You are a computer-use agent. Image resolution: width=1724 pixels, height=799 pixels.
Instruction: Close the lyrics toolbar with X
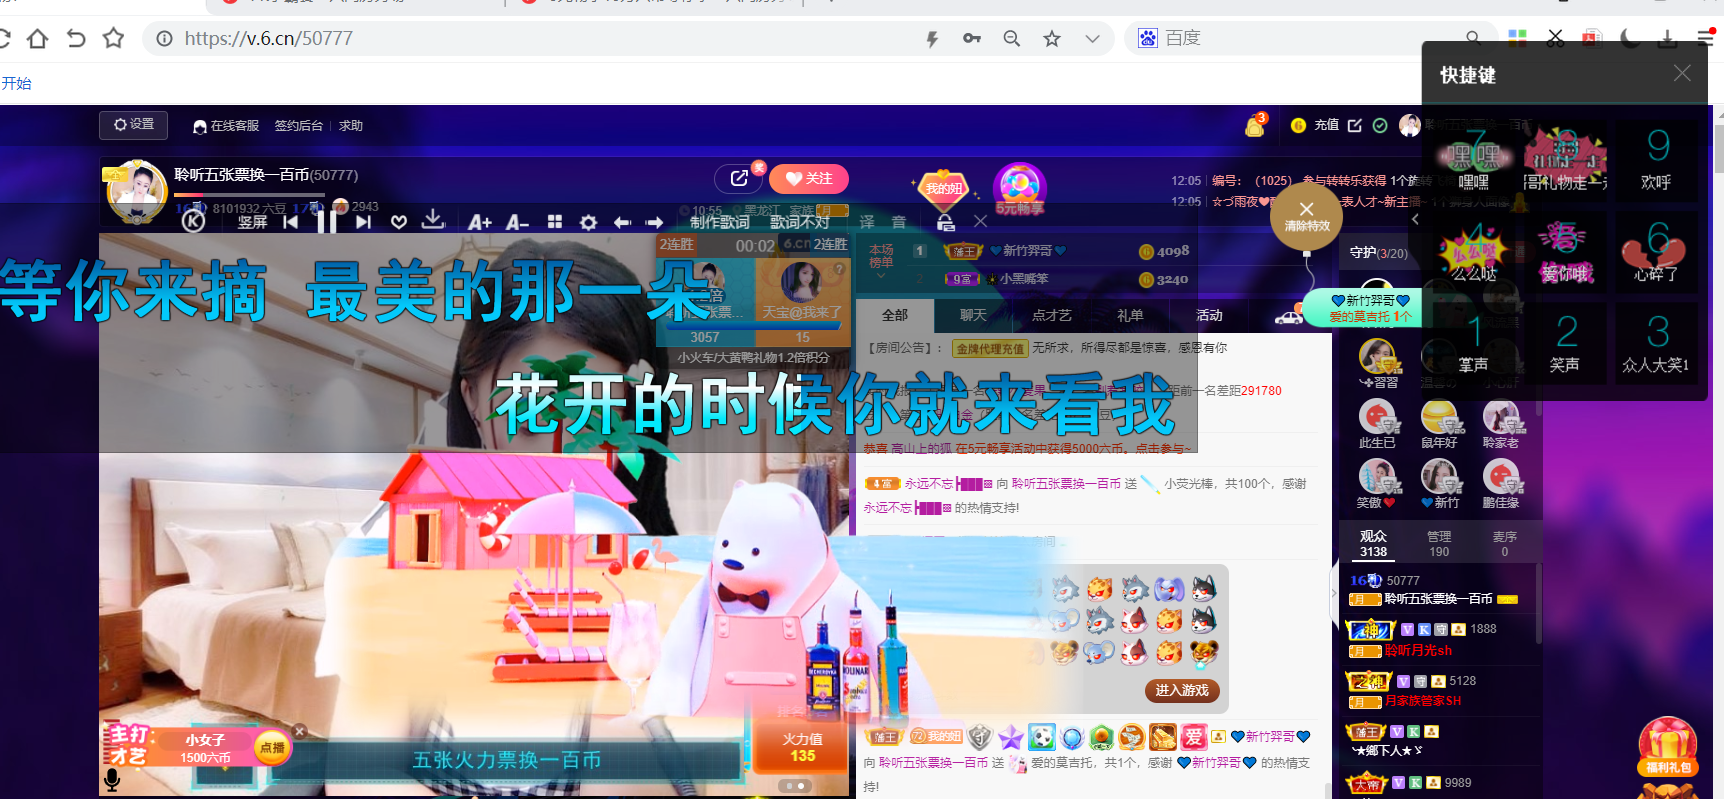click(x=980, y=221)
